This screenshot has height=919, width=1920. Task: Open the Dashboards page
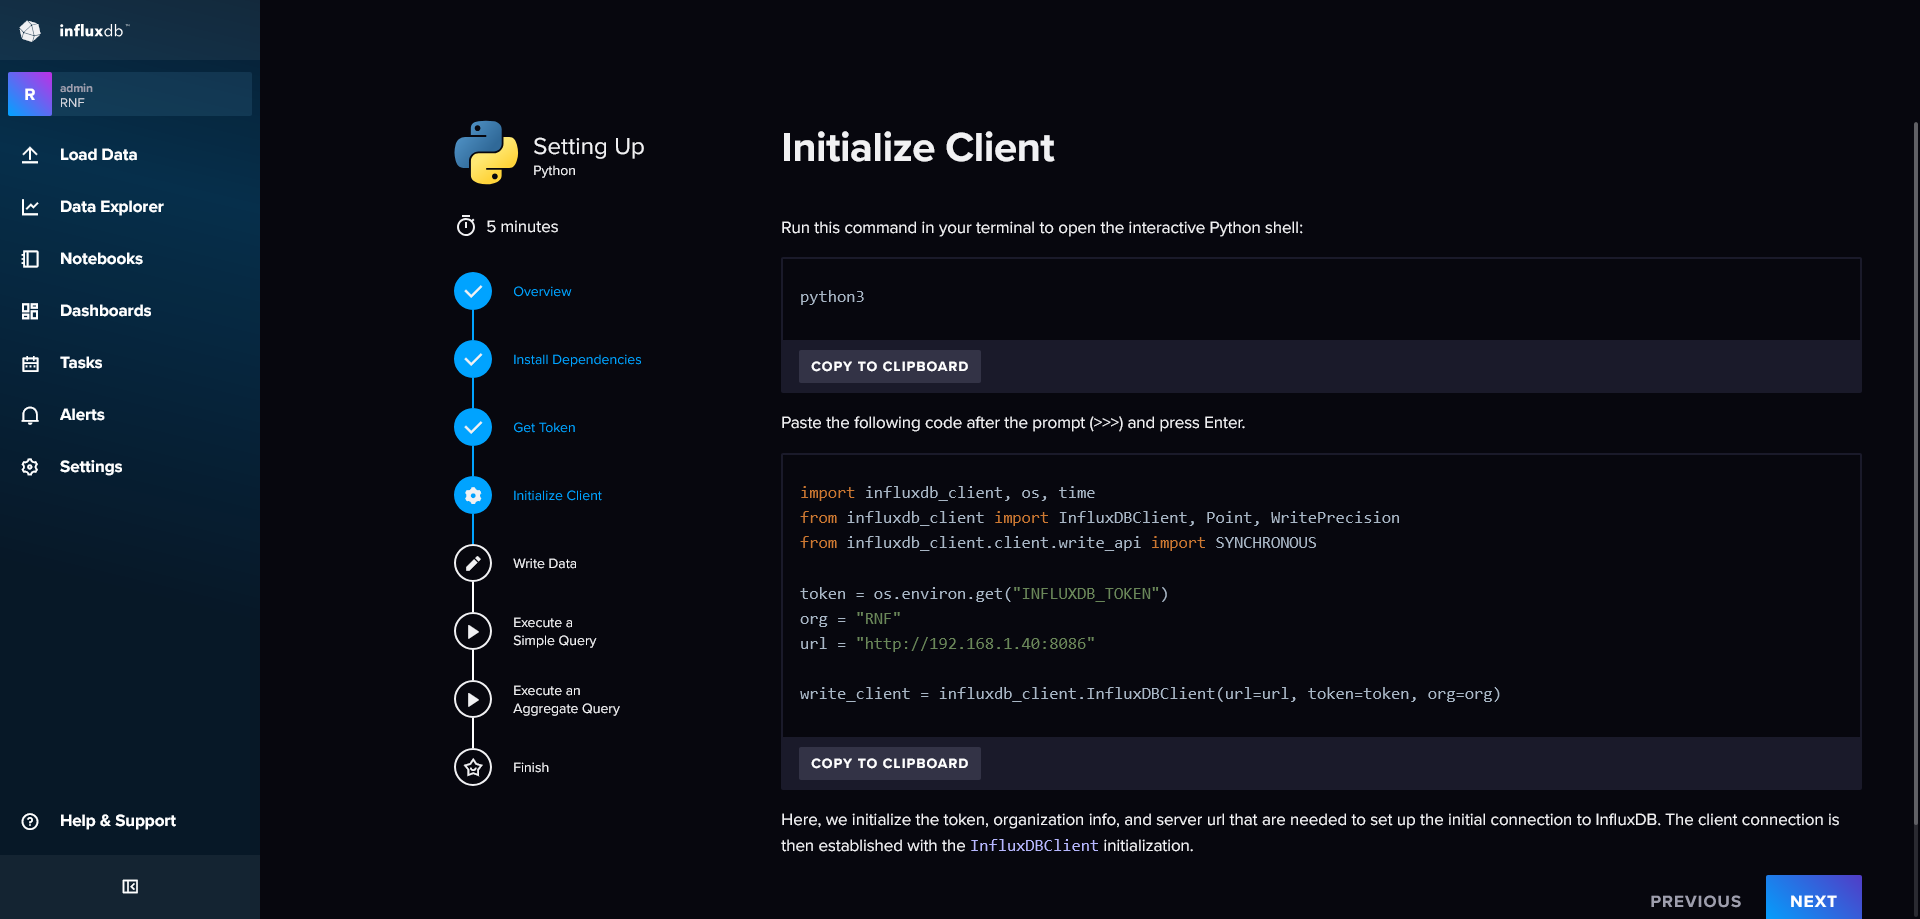pyautogui.click(x=105, y=311)
